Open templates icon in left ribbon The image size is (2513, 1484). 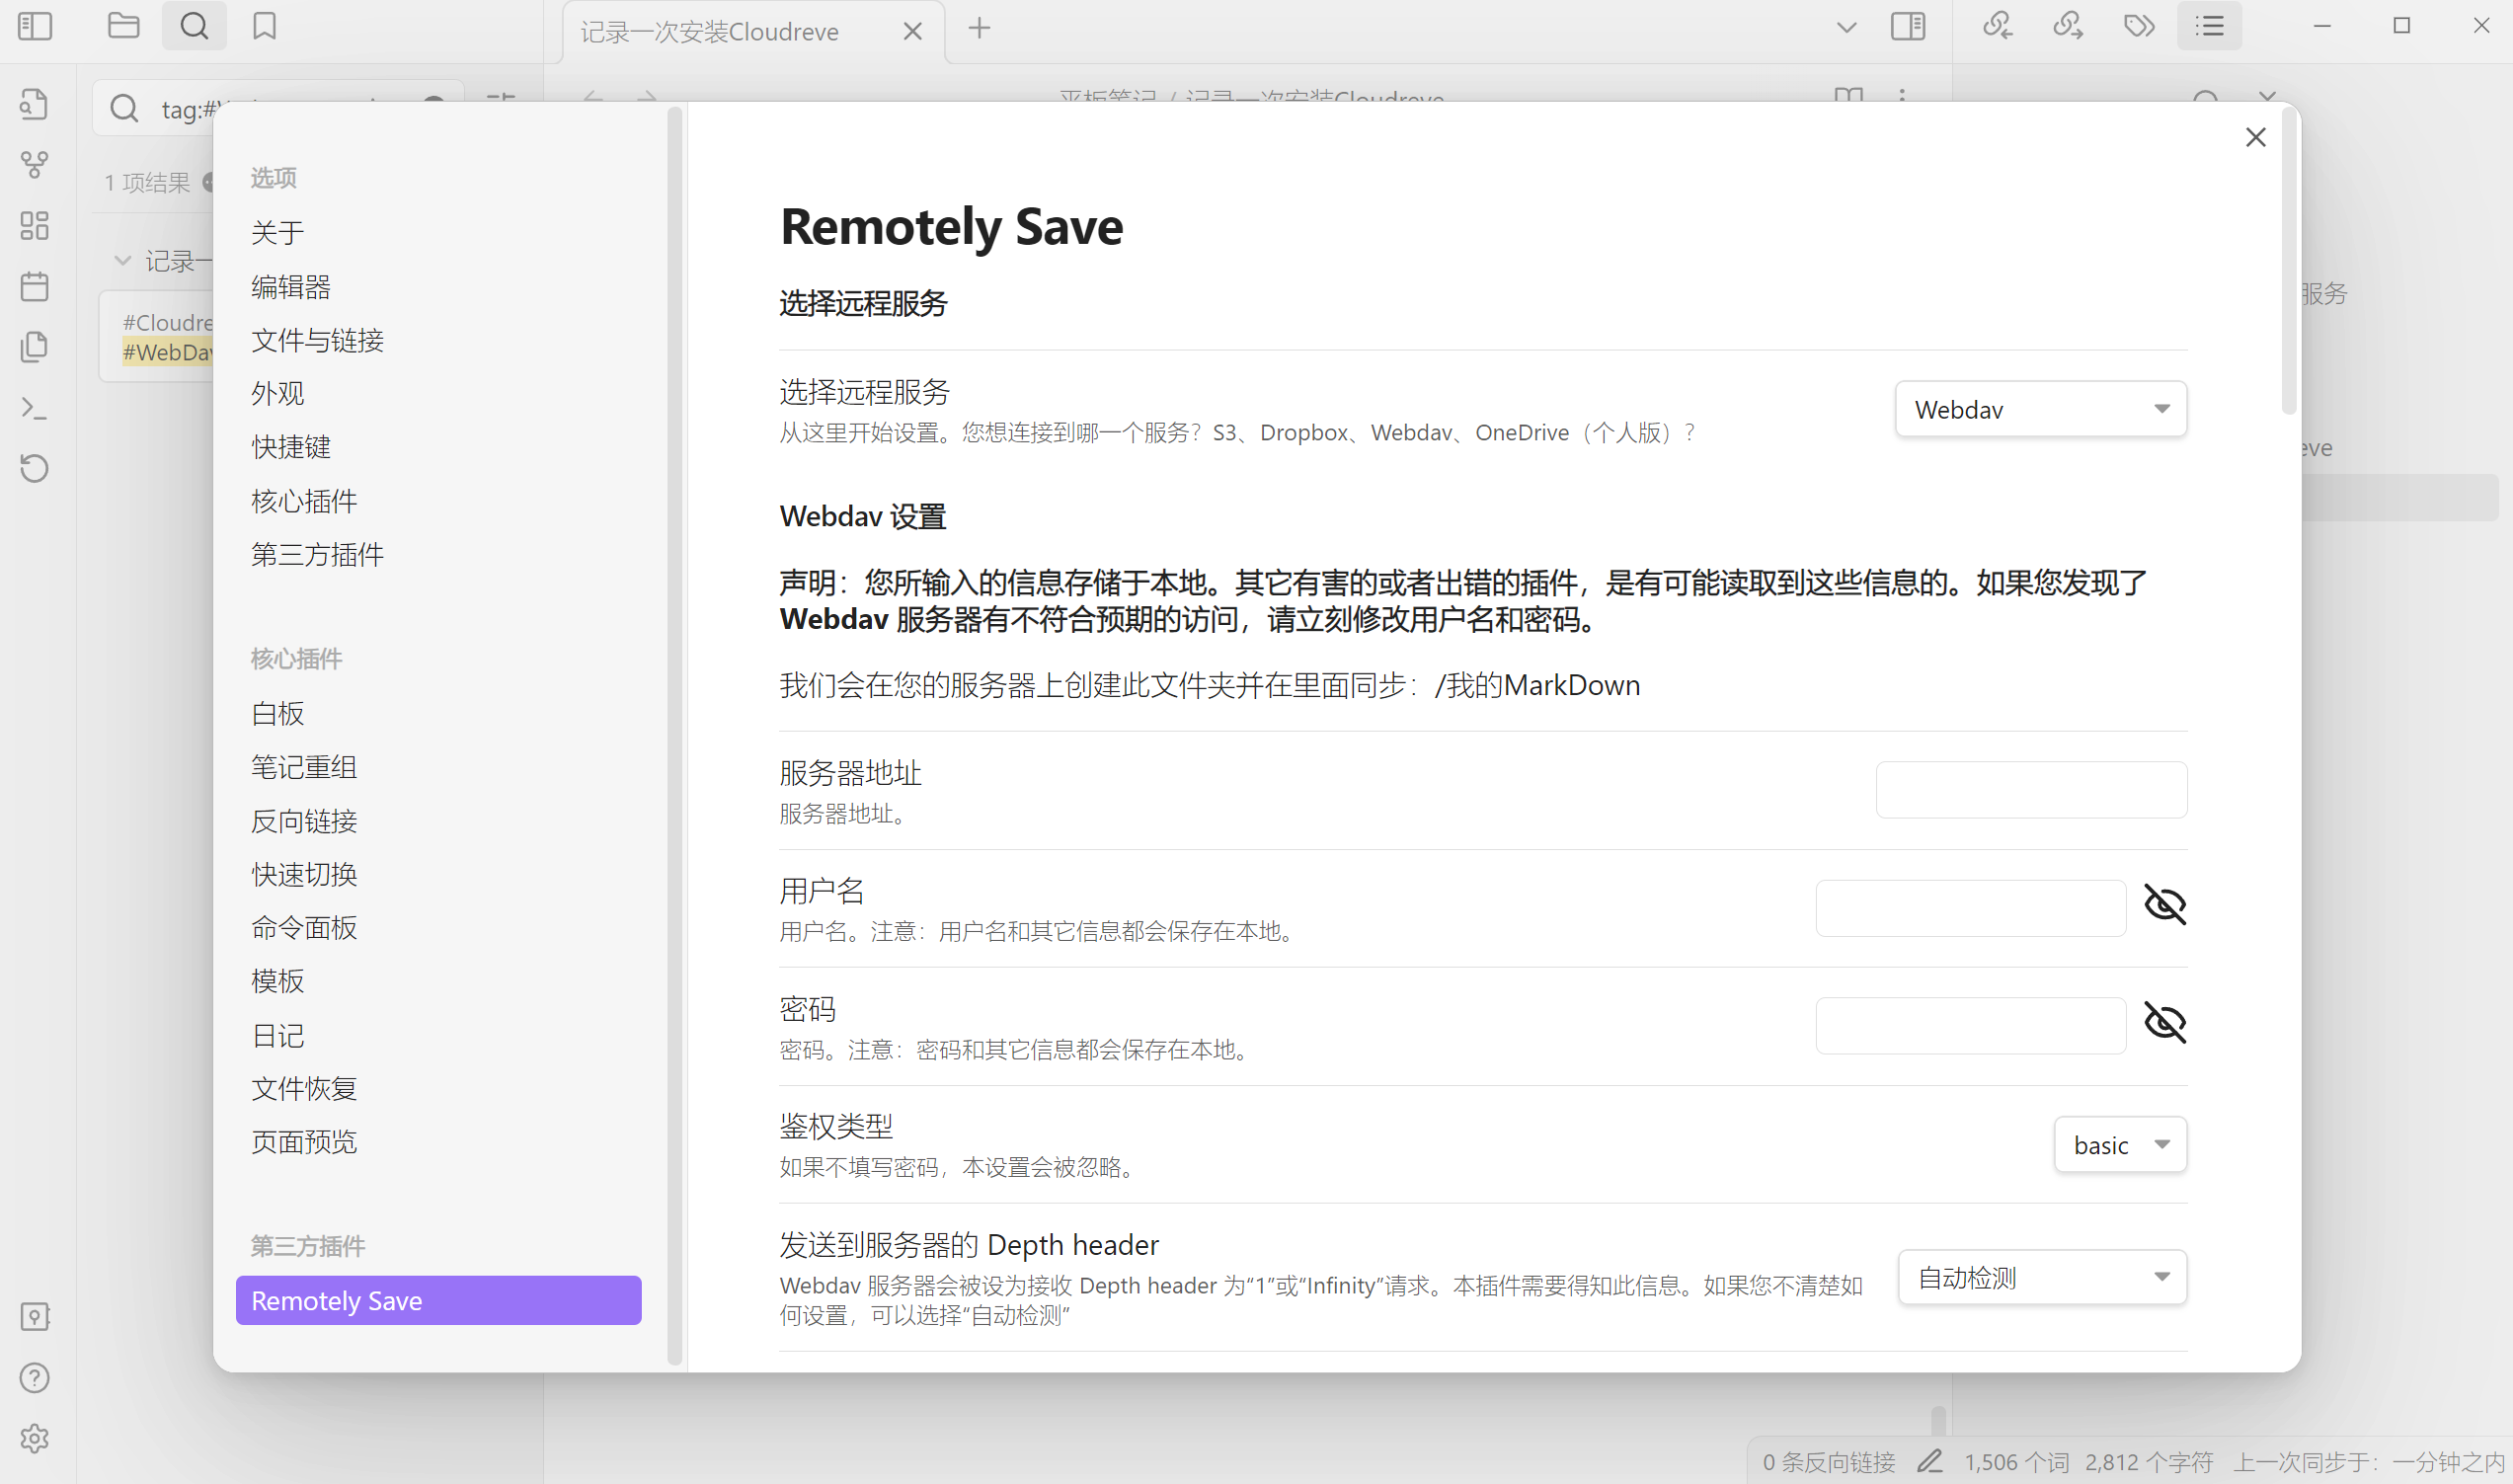35,347
